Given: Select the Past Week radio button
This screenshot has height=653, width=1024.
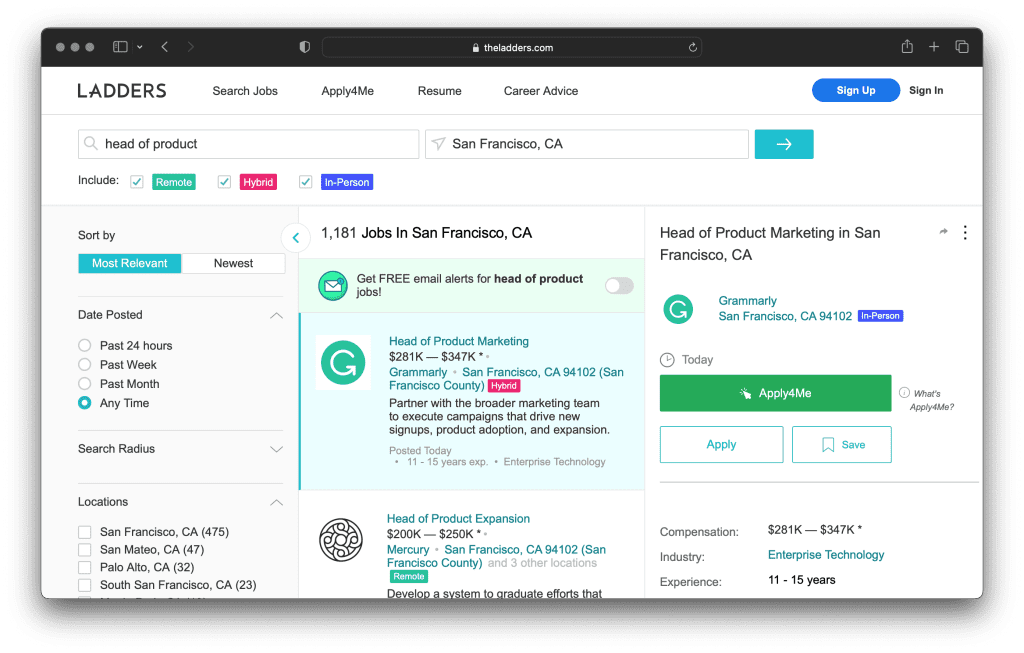Looking at the screenshot, I should tap(84, 364).
